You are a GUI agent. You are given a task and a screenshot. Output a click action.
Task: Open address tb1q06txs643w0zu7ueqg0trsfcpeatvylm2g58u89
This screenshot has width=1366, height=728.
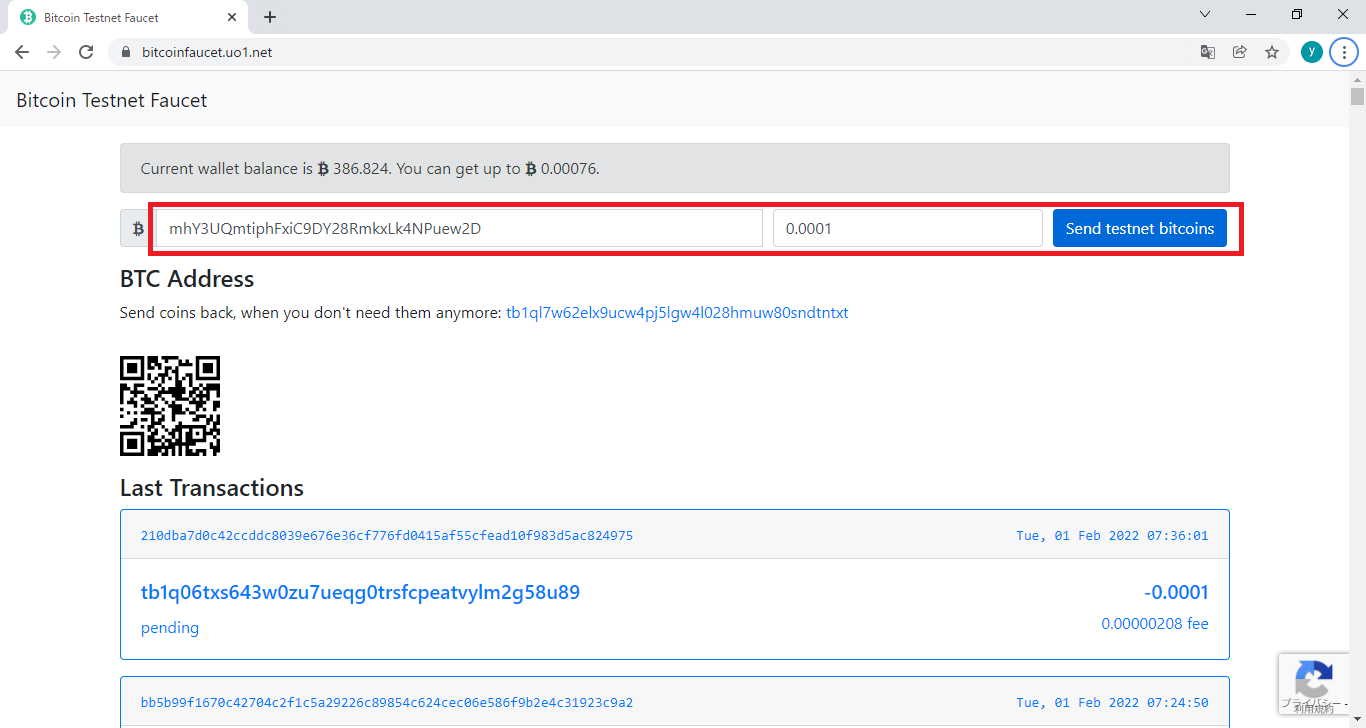pyautogui.click(x=360, y=592)
